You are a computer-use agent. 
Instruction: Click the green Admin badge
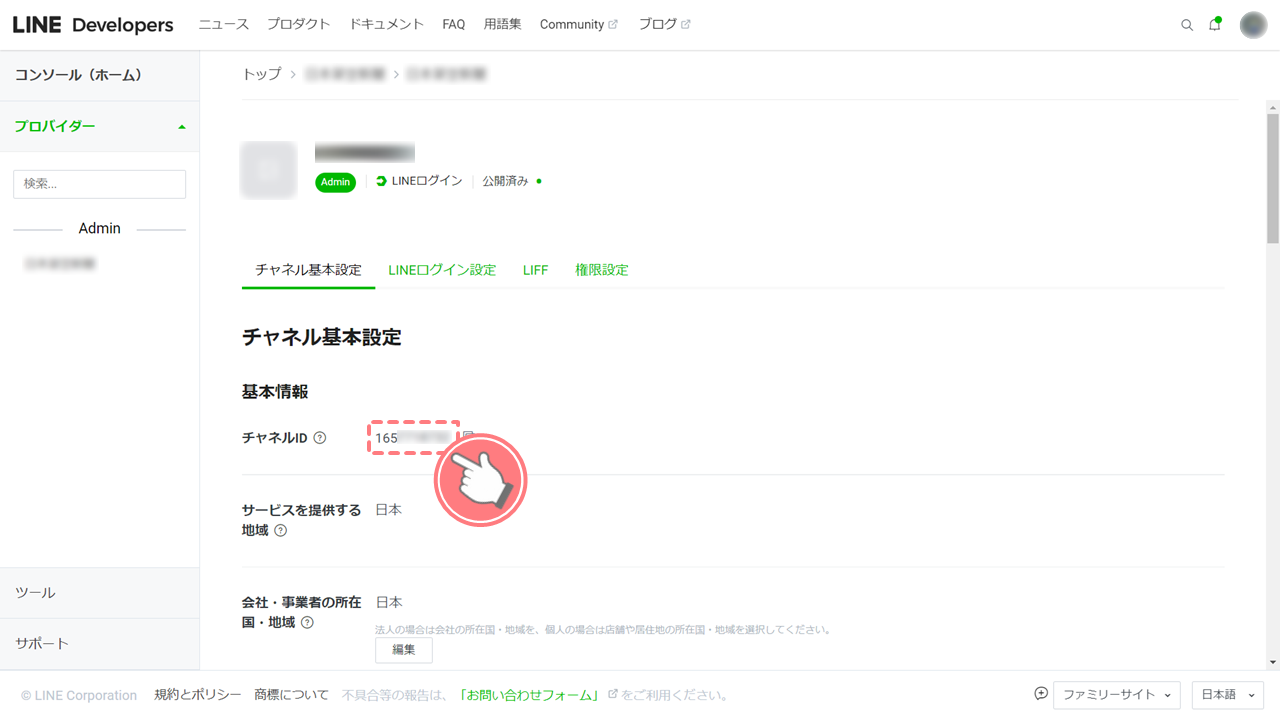click(335, 182)
